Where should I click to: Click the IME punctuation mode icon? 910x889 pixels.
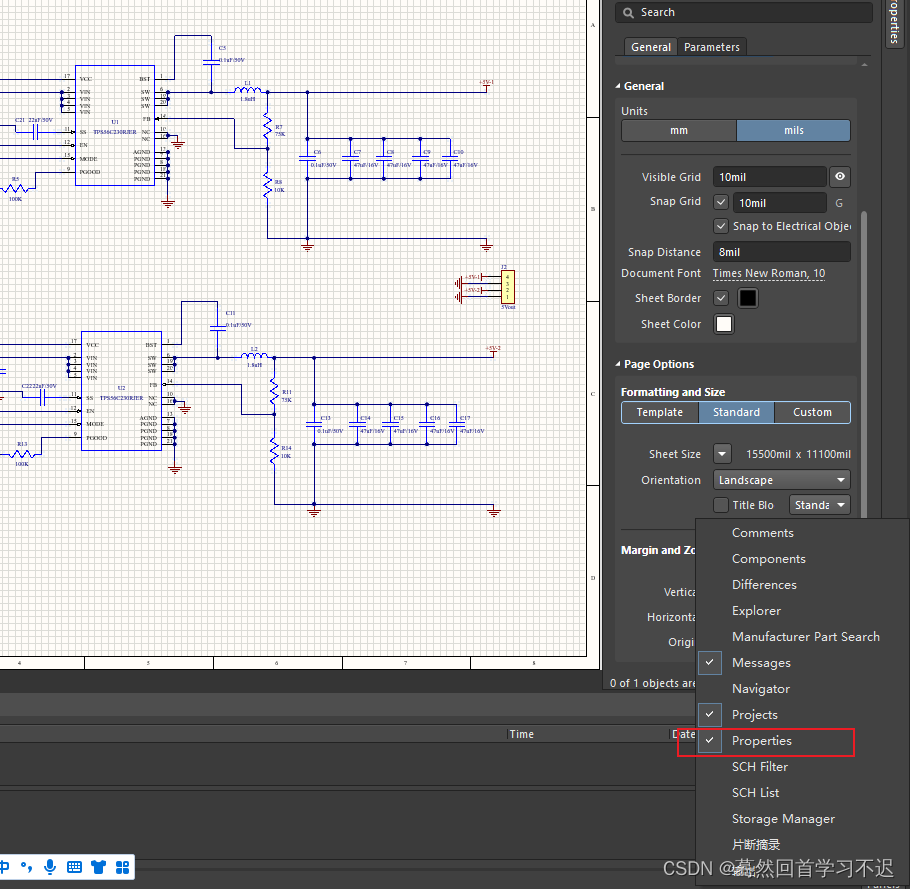click(x=26, y=866)
